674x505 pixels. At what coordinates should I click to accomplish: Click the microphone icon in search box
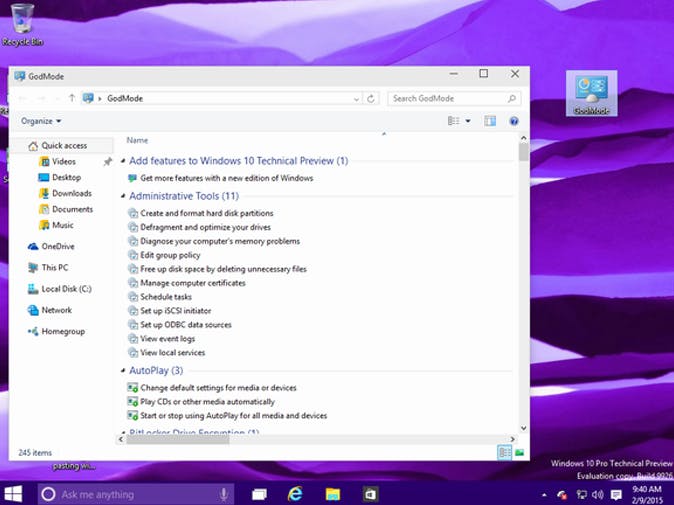(224, 494)
